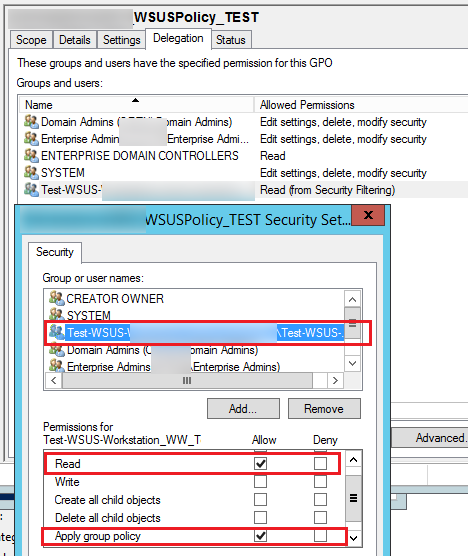Screen dimensions: 468x556
Task: Click the Remove button
Action: click(324, 408)
